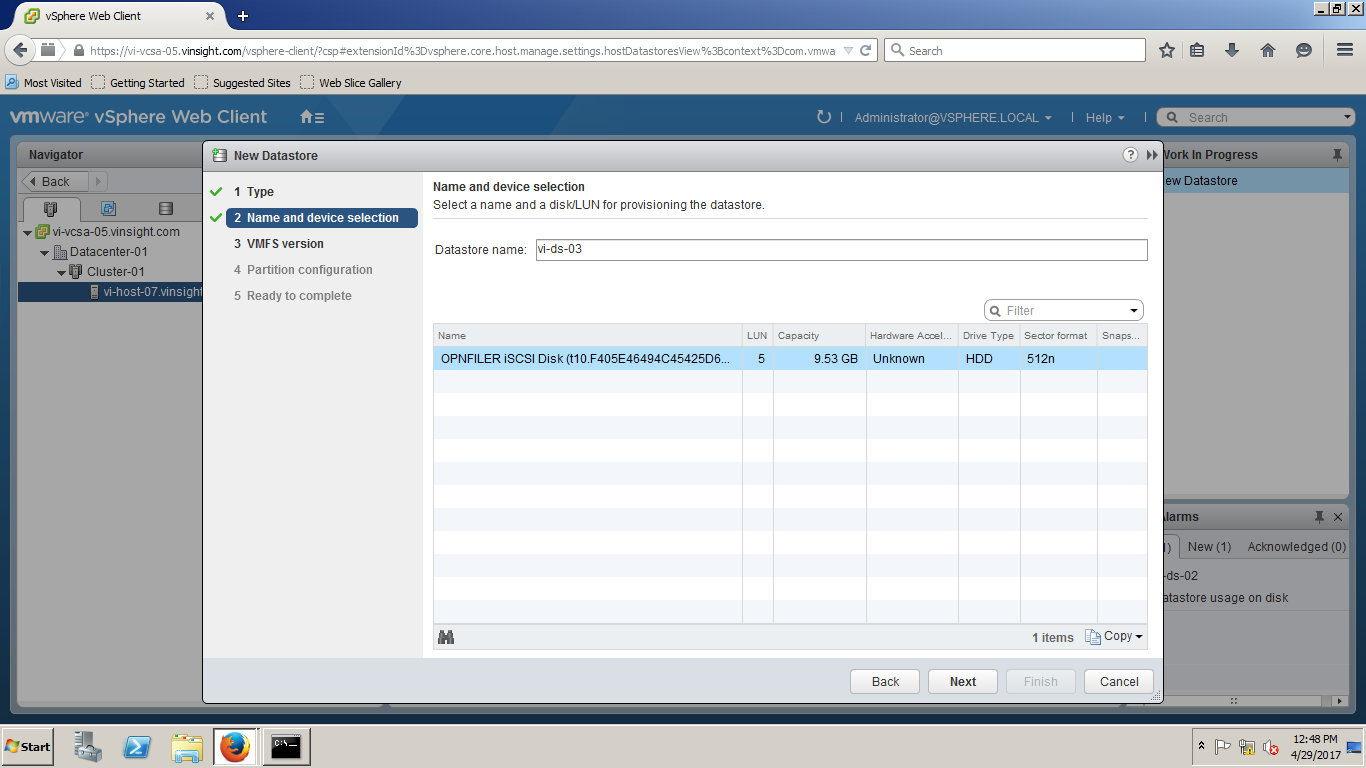The image size is (1366, 768).
Task: Open Firefox bookmarks list icon
Action: coord(1197,50)
